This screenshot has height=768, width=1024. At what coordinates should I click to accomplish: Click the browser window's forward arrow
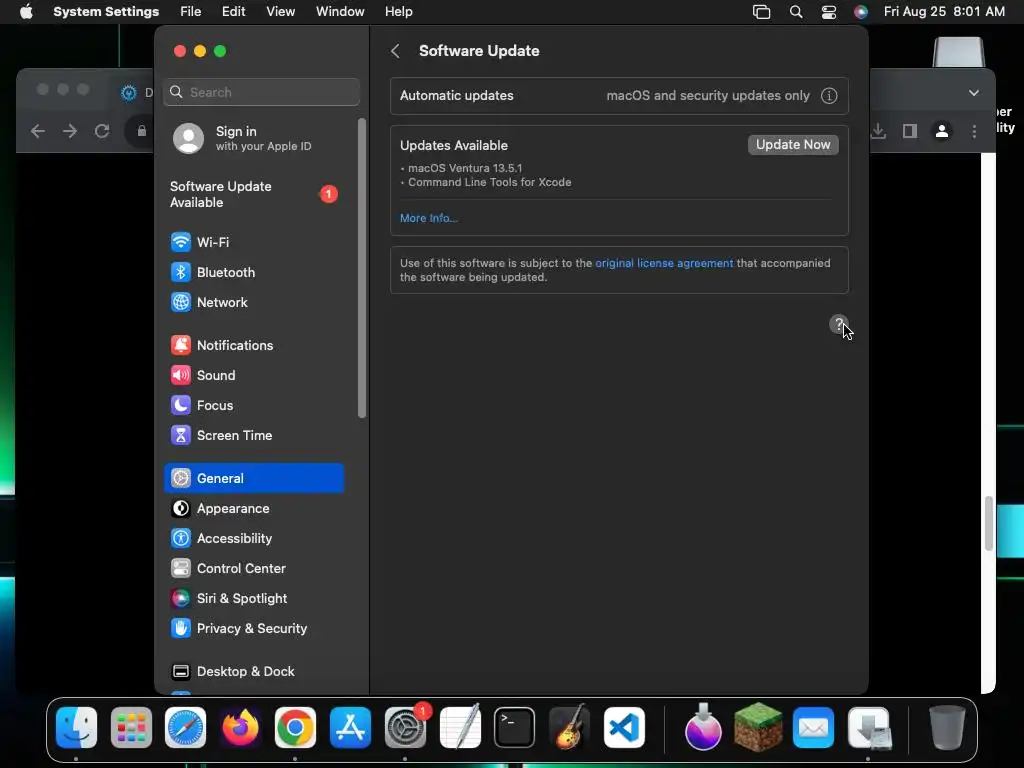click(70, 131)
